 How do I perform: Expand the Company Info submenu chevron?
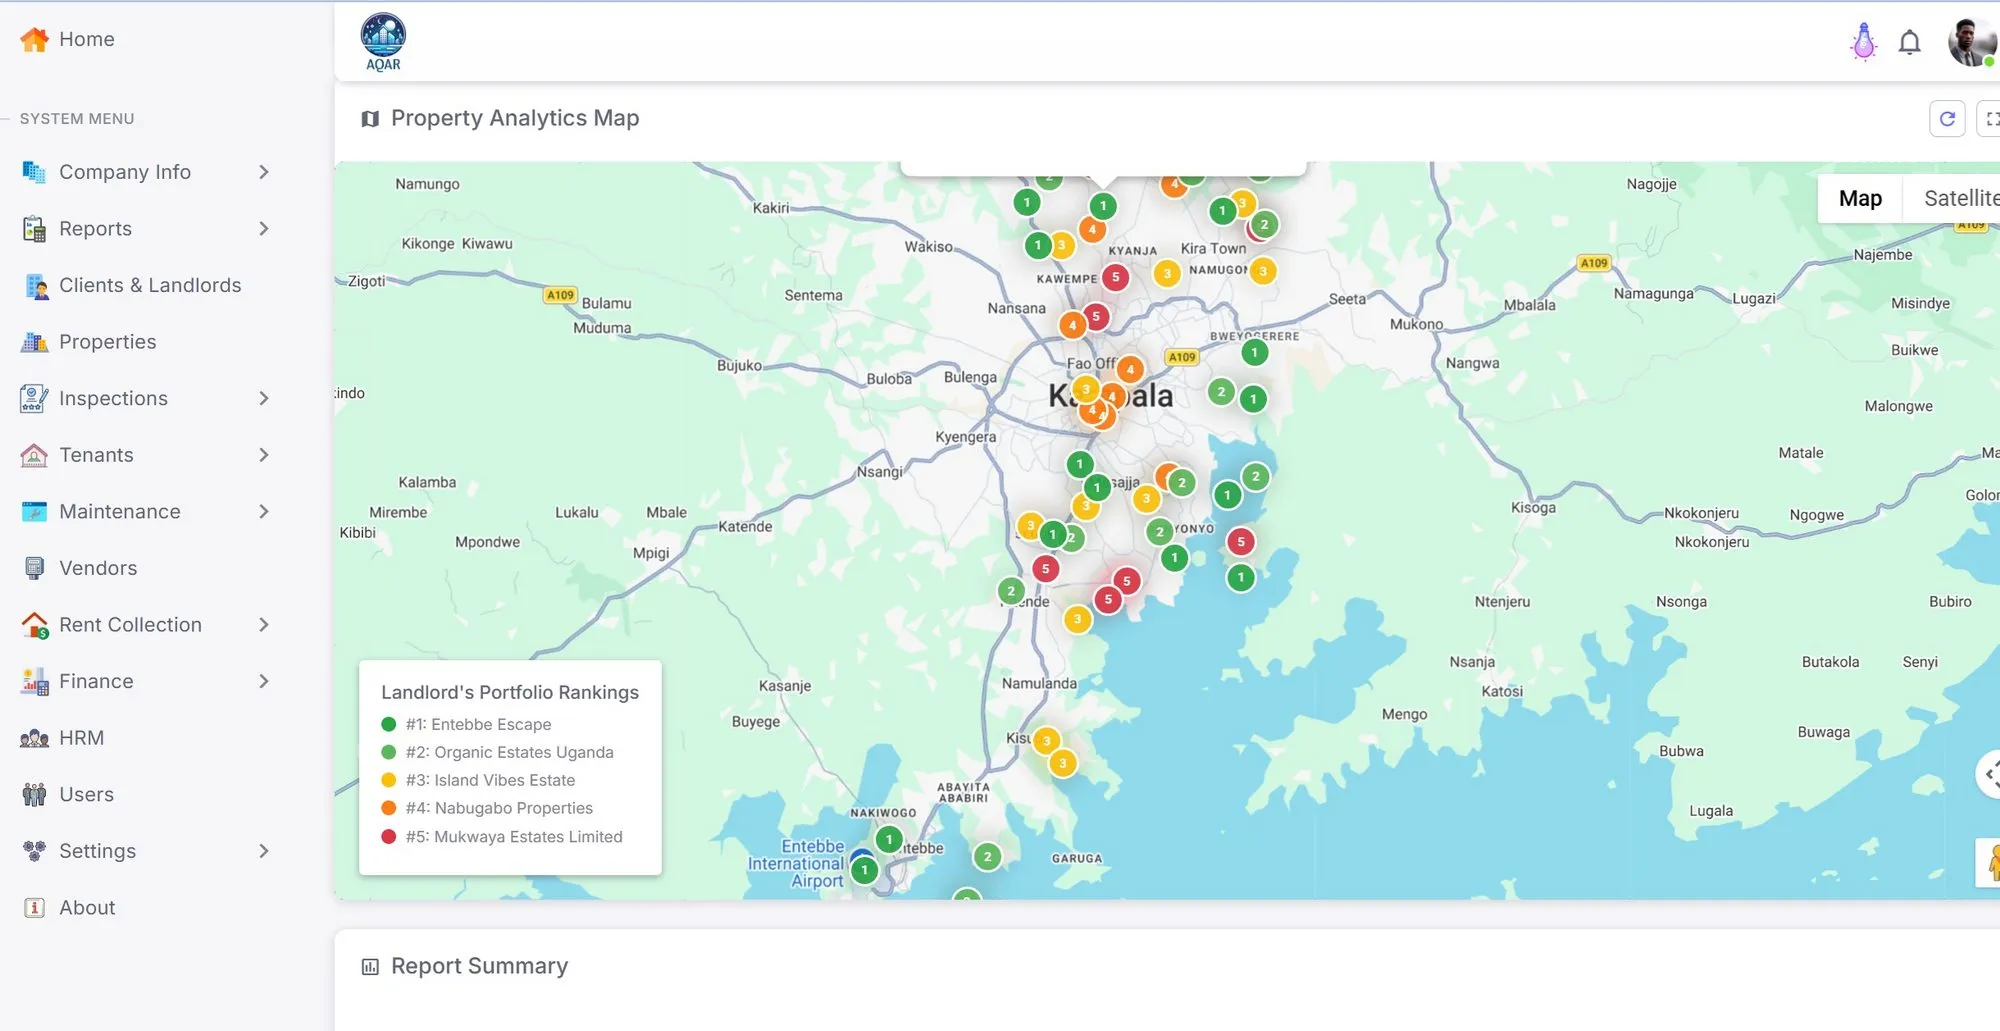point(264,172)
